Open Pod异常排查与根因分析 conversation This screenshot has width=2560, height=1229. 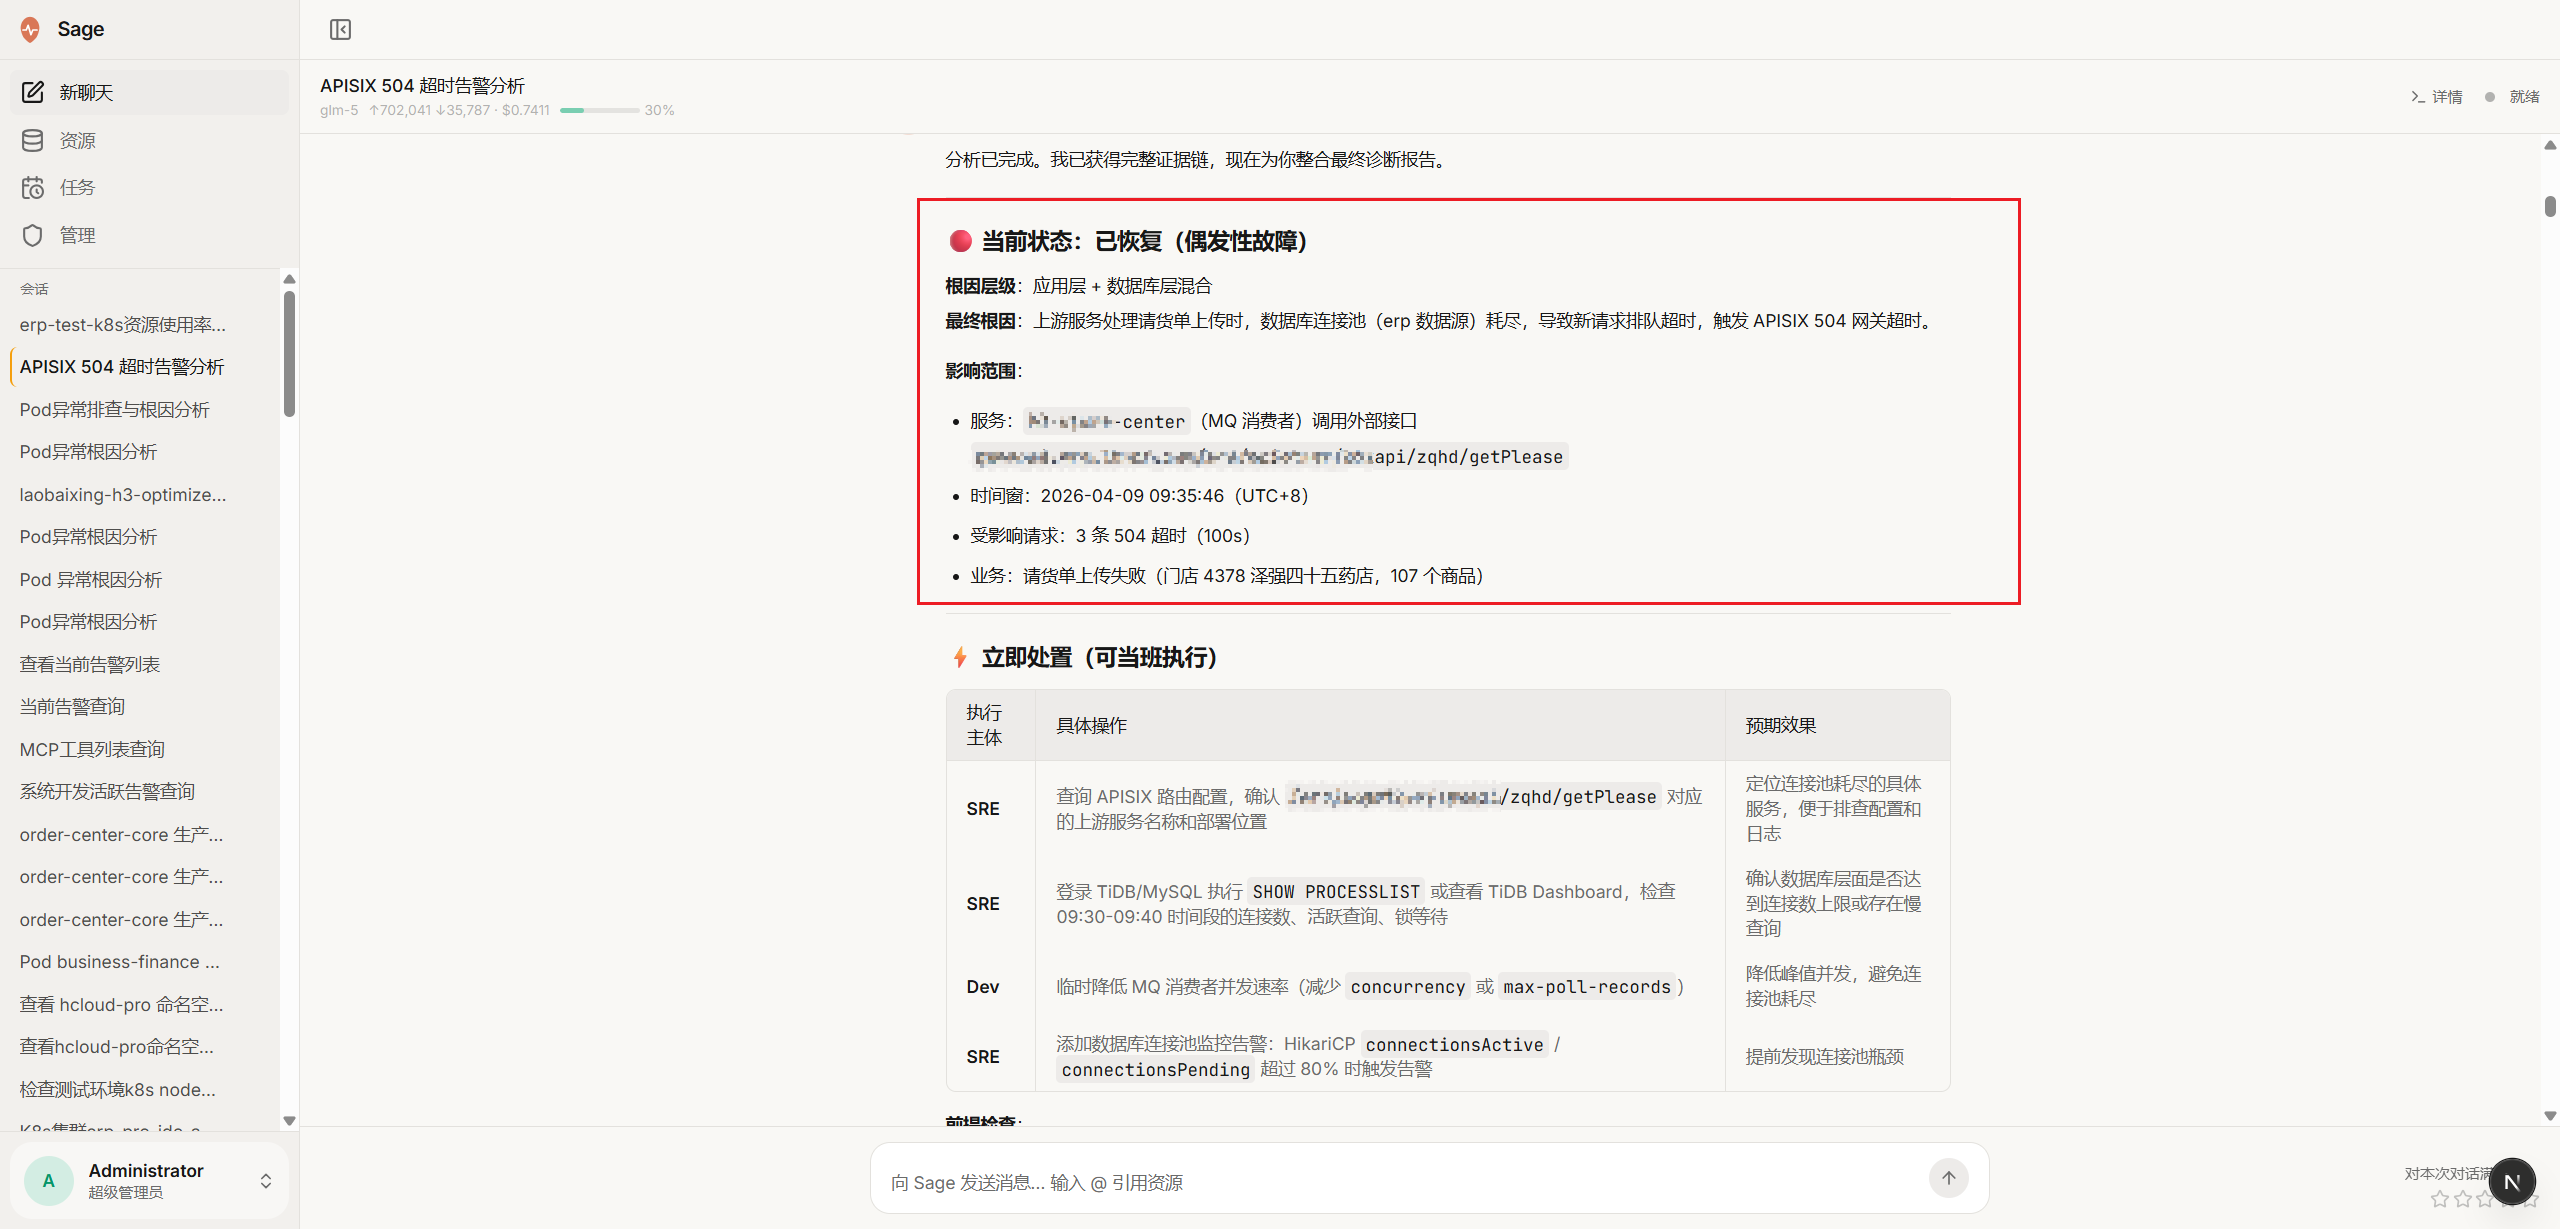[x=115, y=409]
